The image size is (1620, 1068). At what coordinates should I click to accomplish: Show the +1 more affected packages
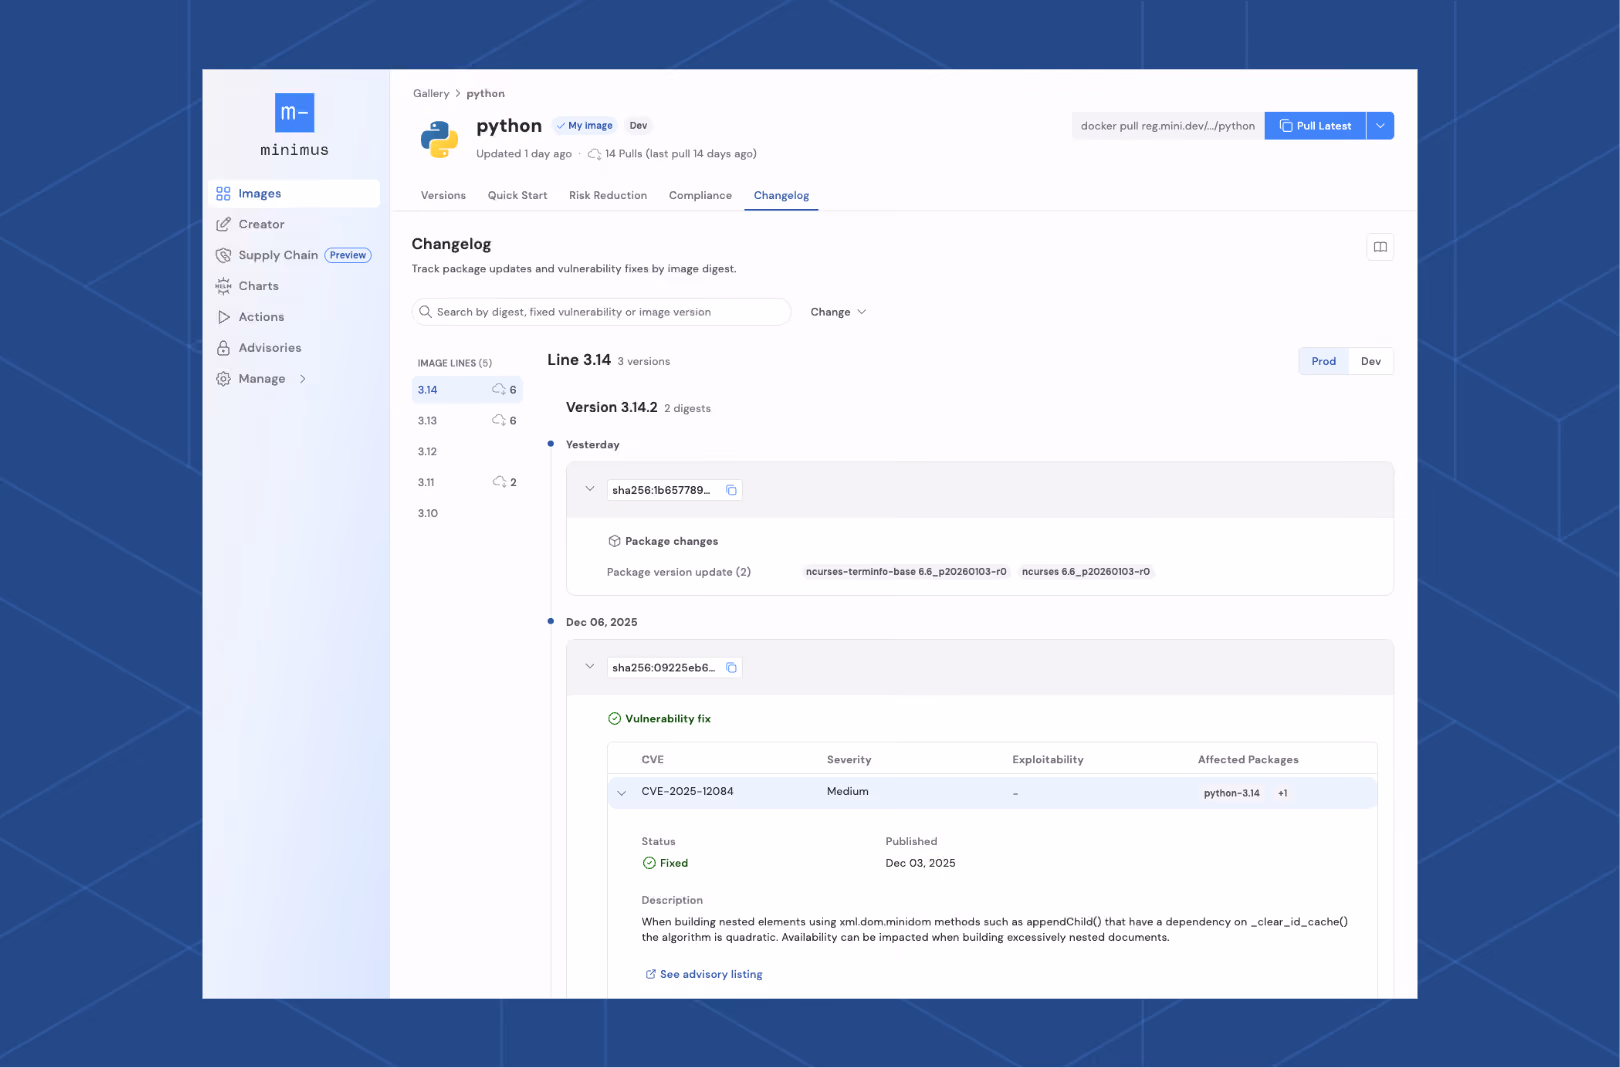[x=1282, y=793]
